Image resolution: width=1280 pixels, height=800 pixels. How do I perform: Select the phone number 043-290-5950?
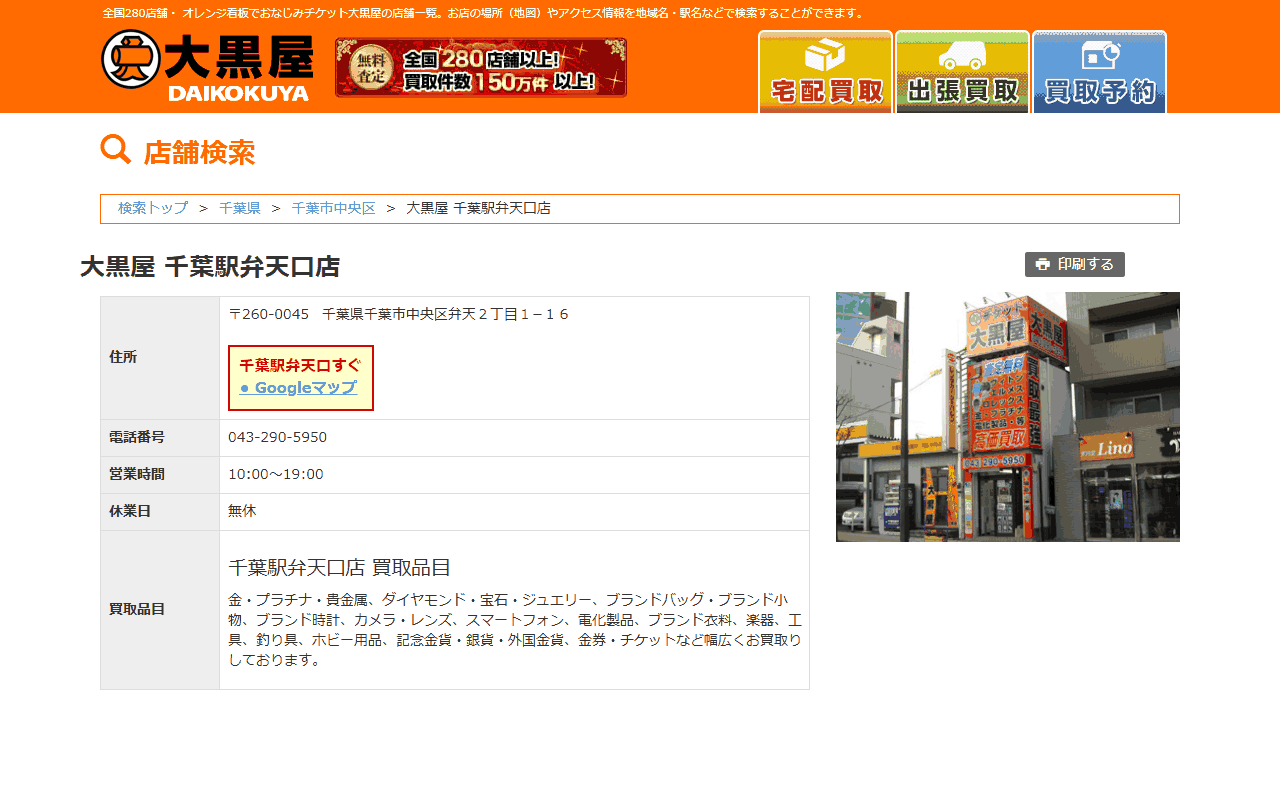click(277, 437)
